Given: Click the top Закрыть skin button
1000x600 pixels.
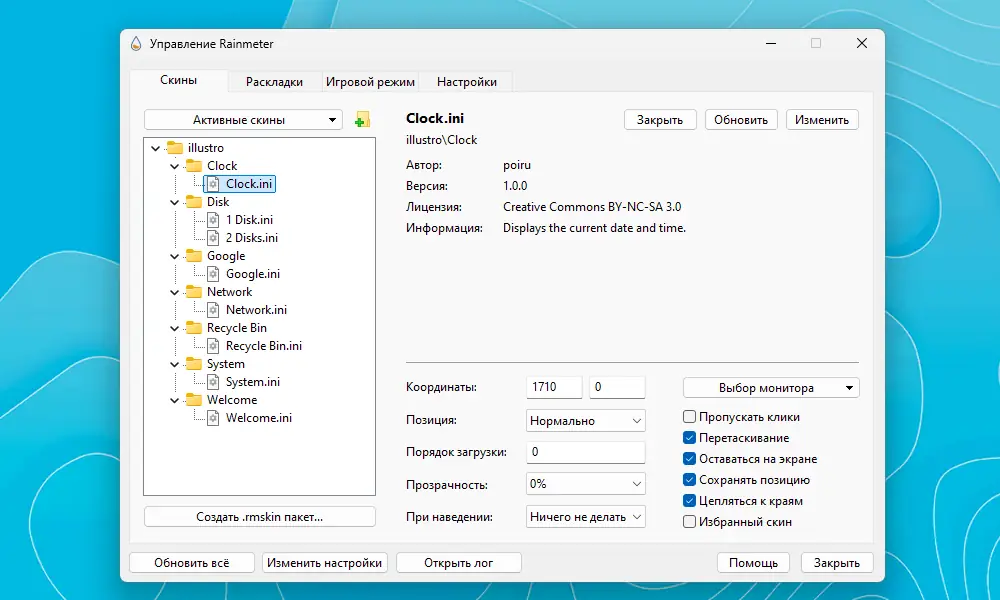Looking at the screenshot, I should [x=660, y=120].
